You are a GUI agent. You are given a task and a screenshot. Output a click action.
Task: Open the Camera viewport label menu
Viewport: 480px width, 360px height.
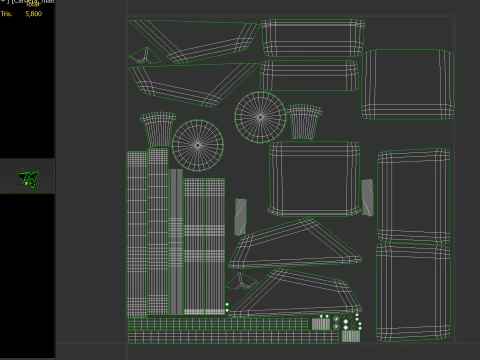[32, 2]
